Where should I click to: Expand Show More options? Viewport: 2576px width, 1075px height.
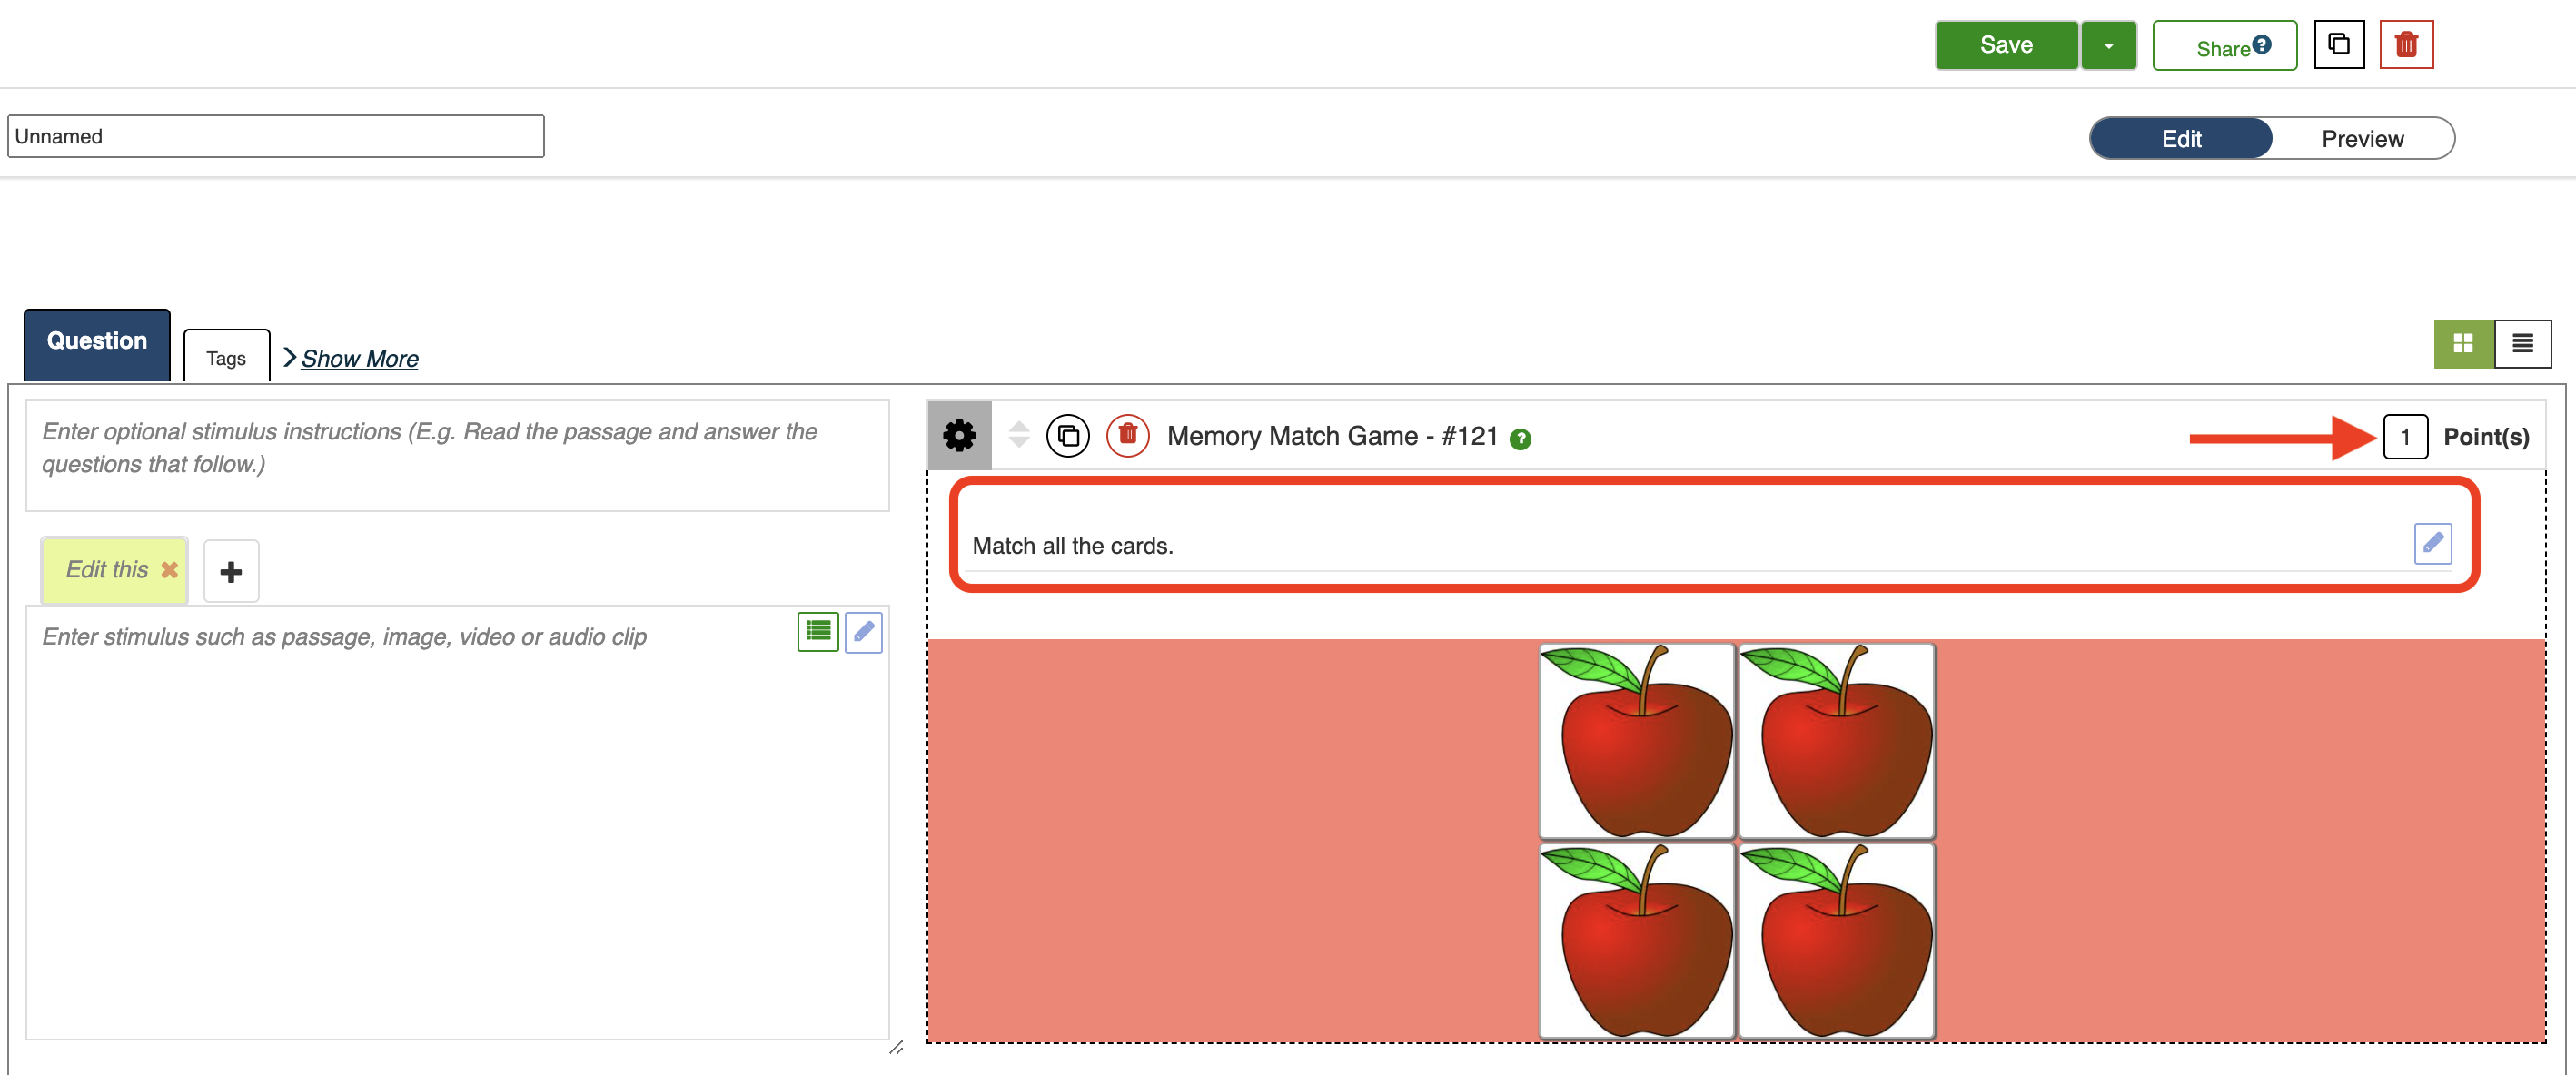click(x=358, y=358)
